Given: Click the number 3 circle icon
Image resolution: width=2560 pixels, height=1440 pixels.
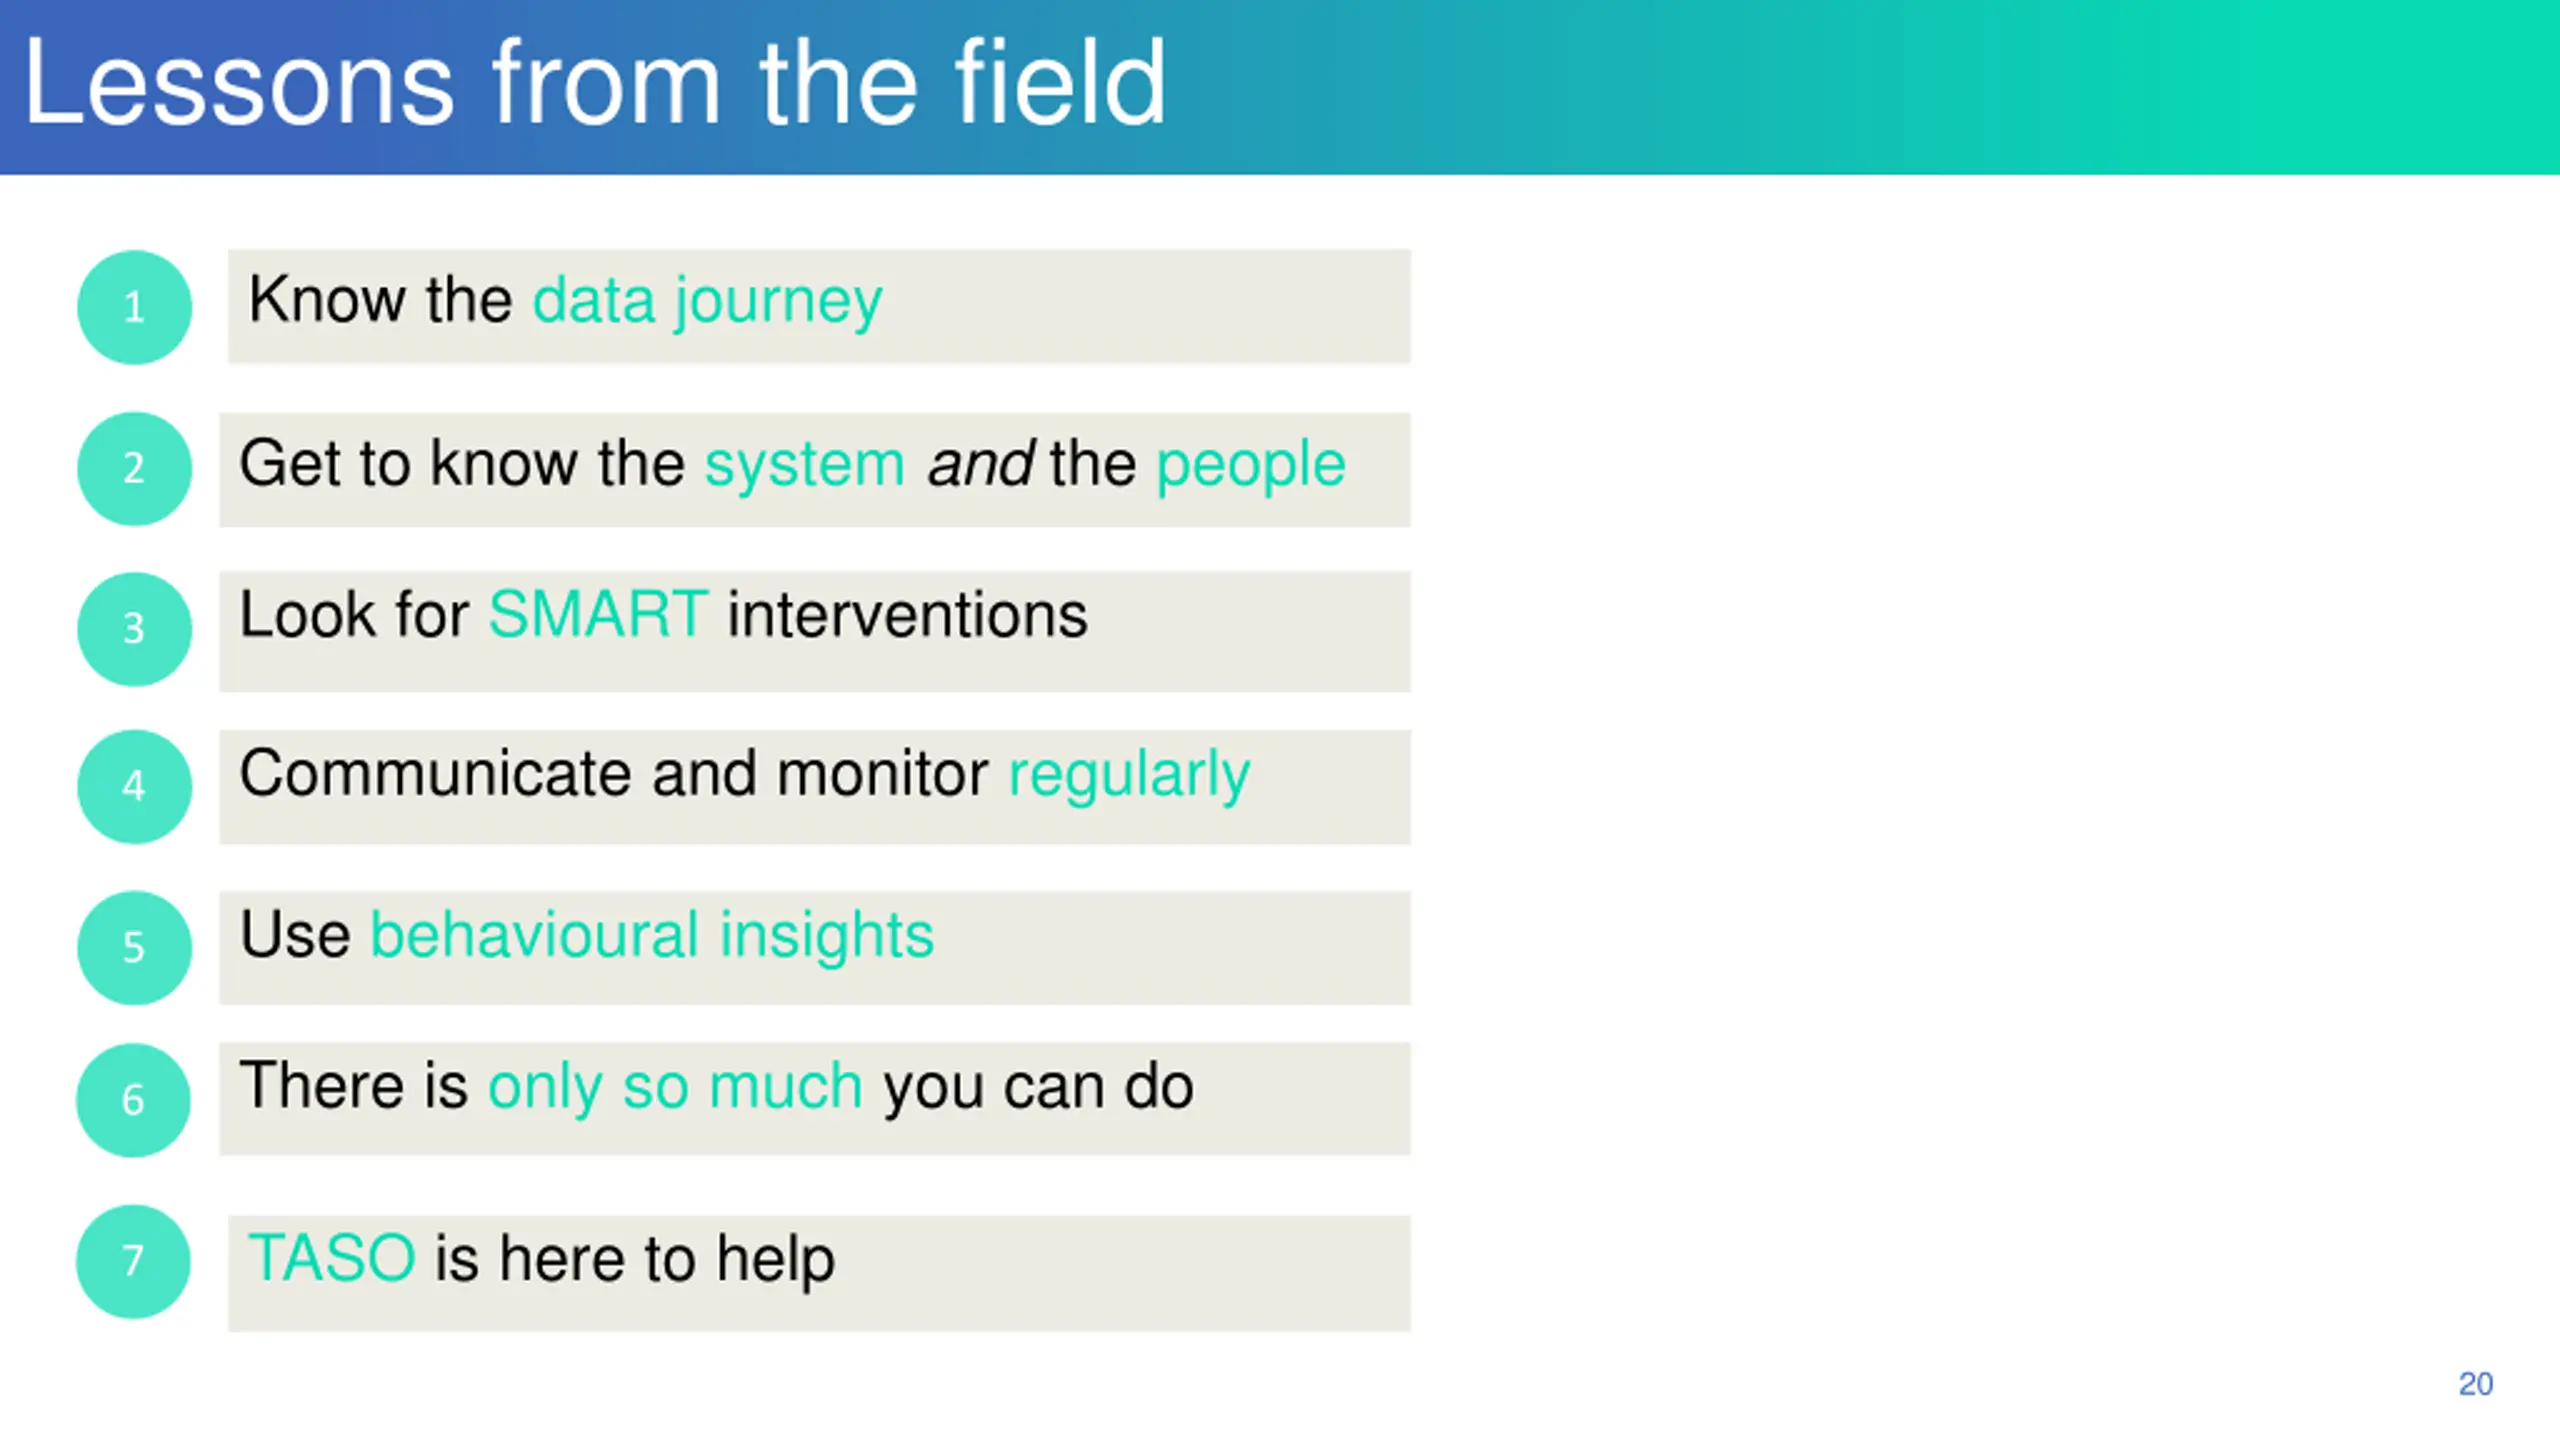Looking at the screenshot, I should pos(134,629).
